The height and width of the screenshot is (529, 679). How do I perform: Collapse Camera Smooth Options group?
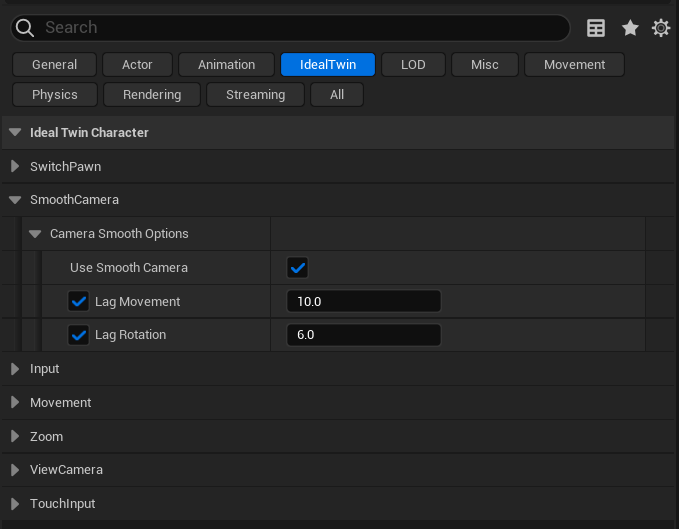click(x=35, y=234)
